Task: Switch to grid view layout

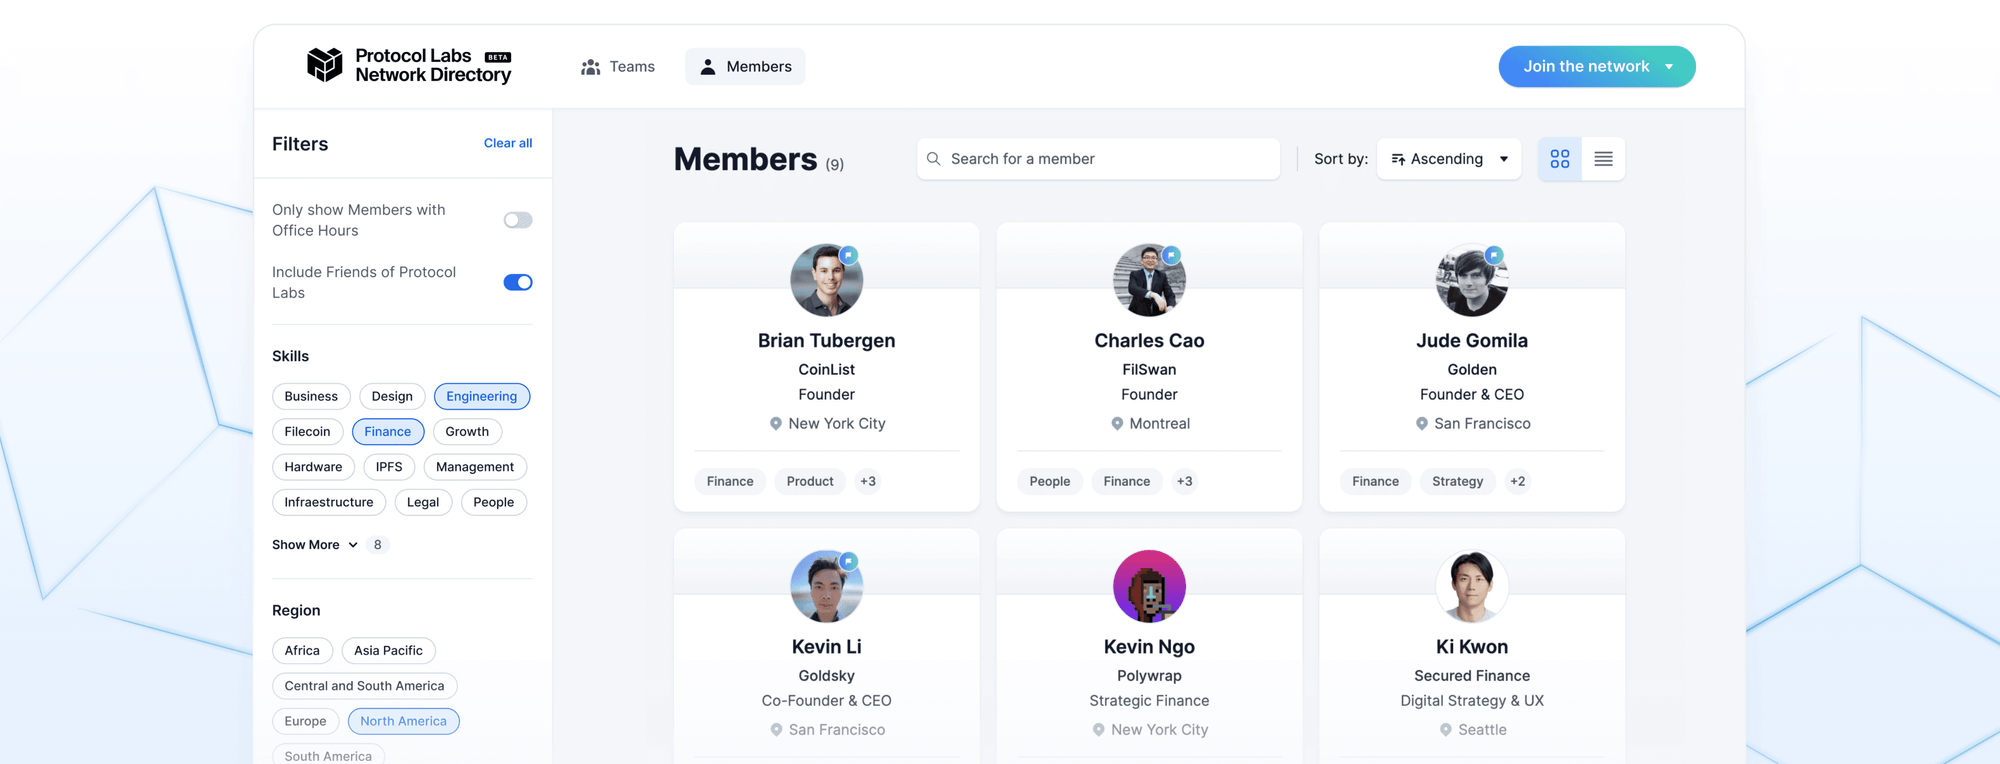Action: click(1559, 158)
